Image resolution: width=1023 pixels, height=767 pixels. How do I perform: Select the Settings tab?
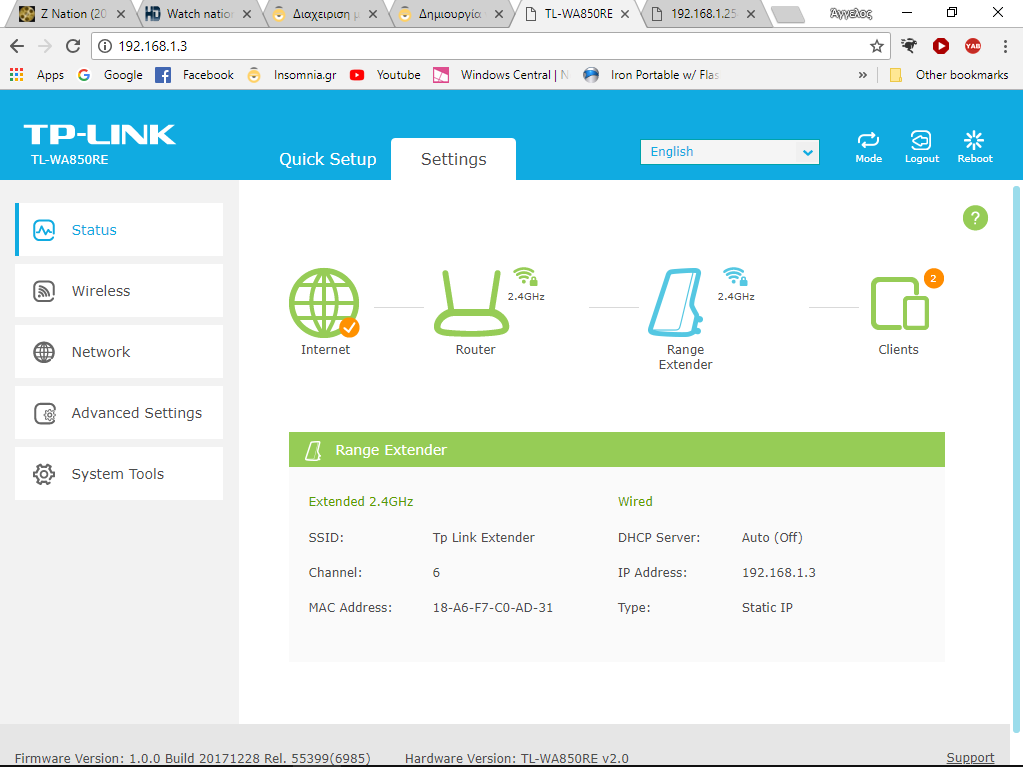(x=453, y=159)
